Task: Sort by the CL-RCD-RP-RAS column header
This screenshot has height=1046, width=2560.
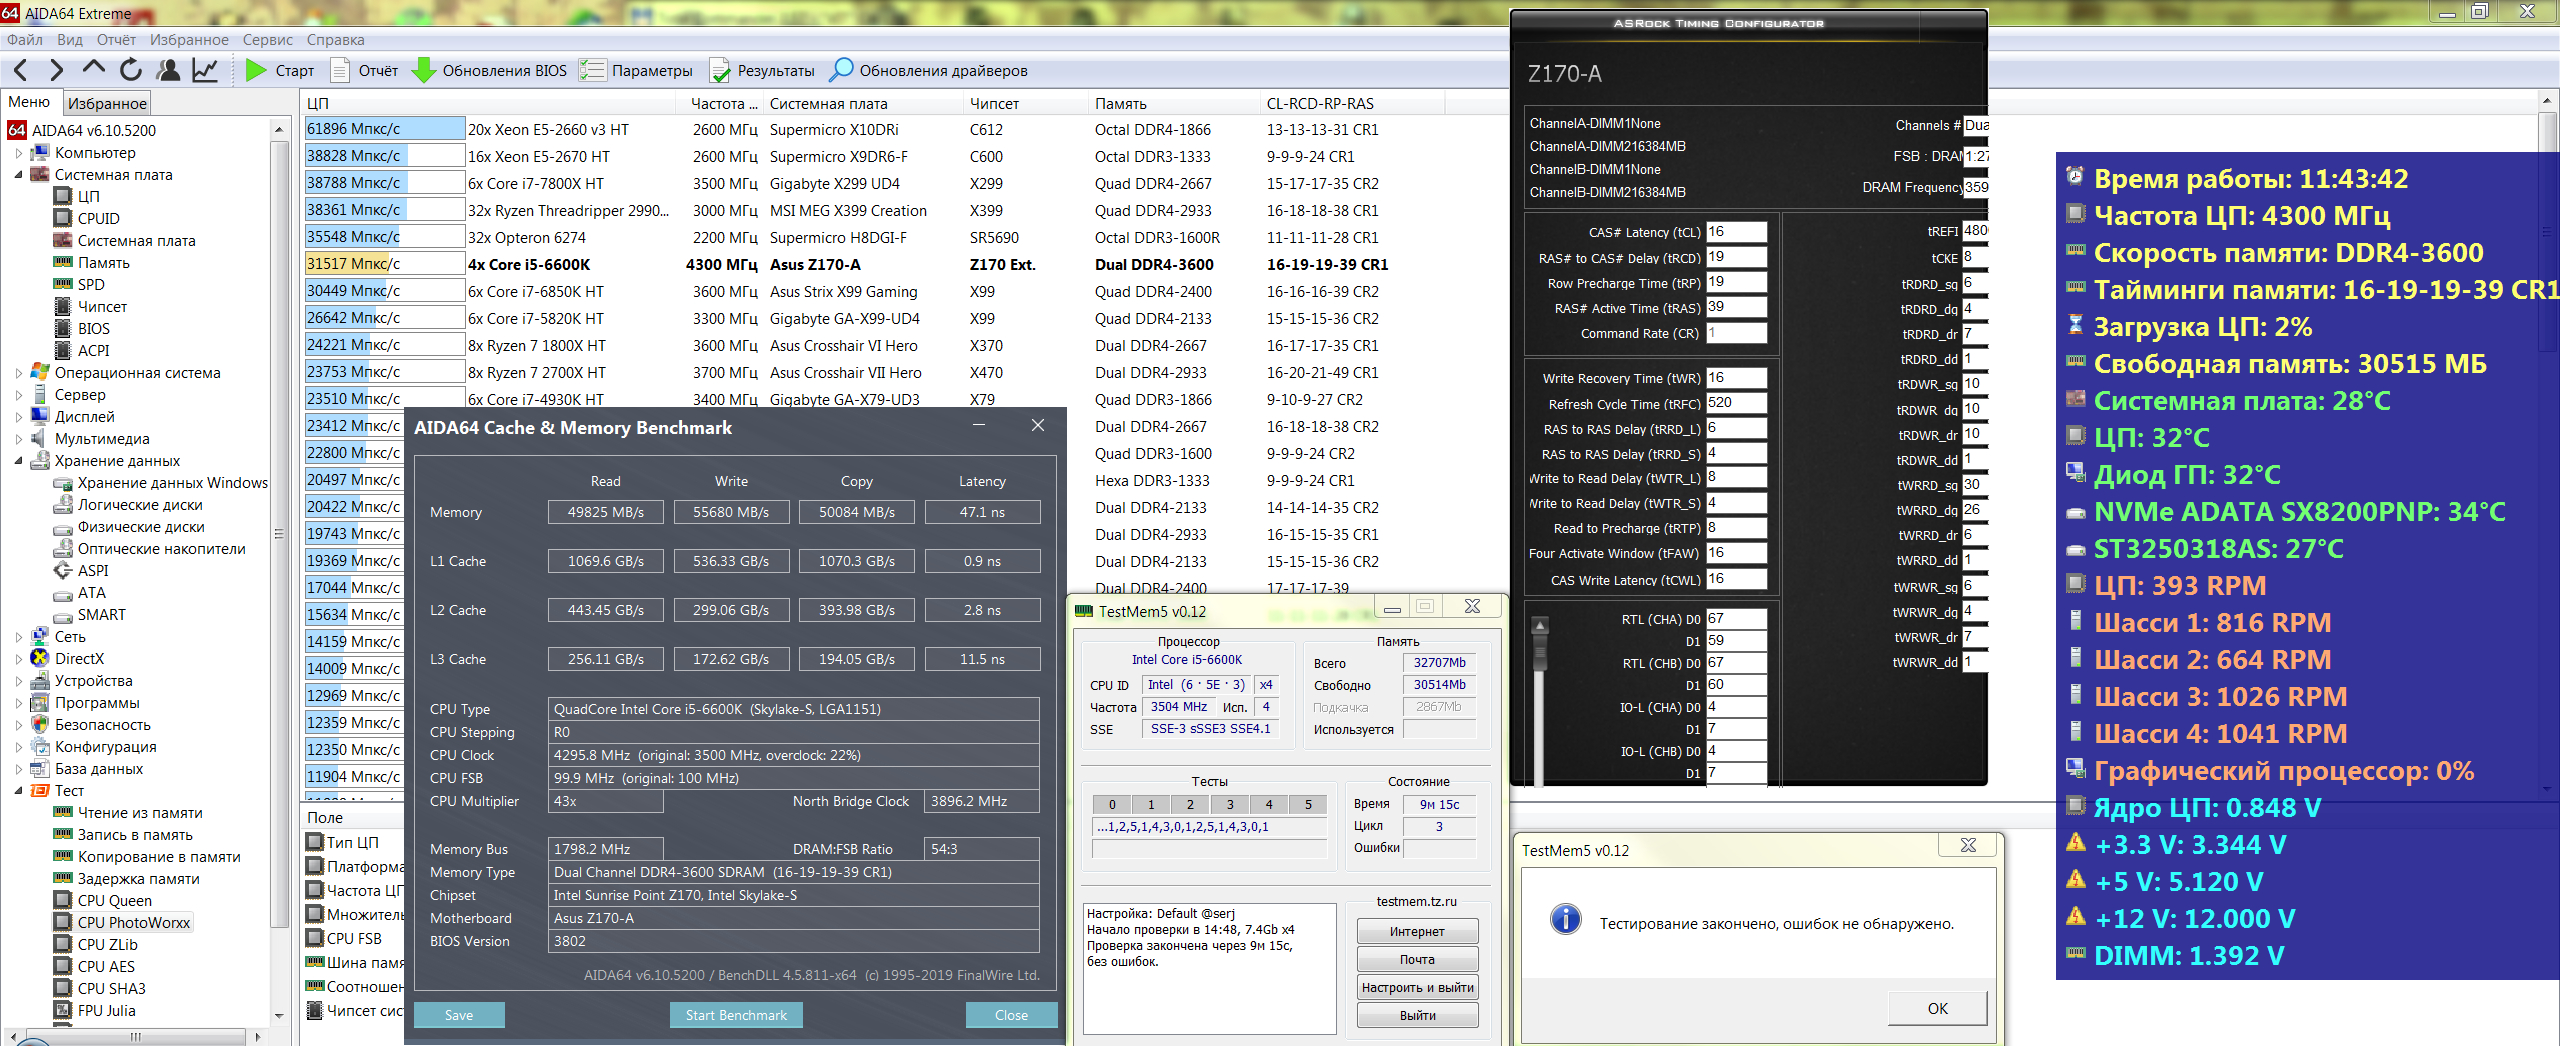Action: (1320, 103)
